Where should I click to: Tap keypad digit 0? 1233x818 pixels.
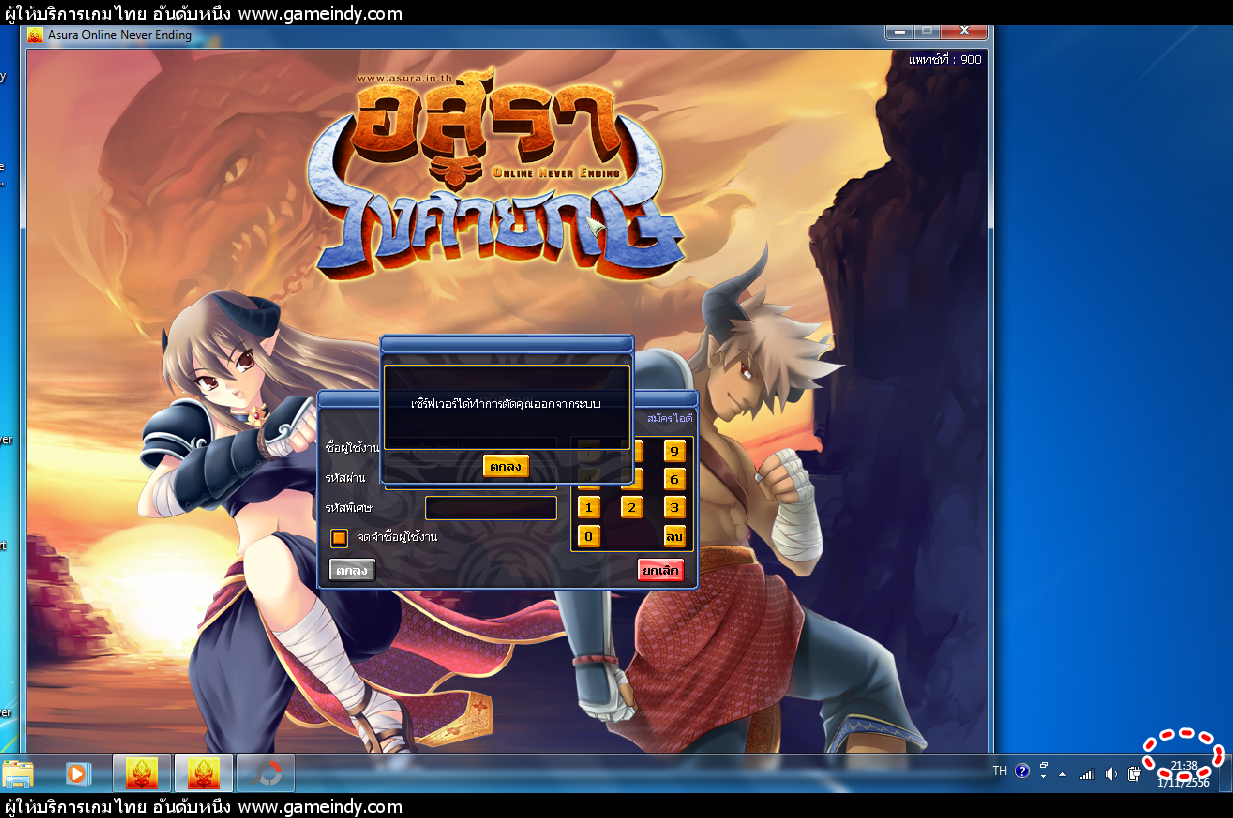pyautogui.click(x=589, y=537)
